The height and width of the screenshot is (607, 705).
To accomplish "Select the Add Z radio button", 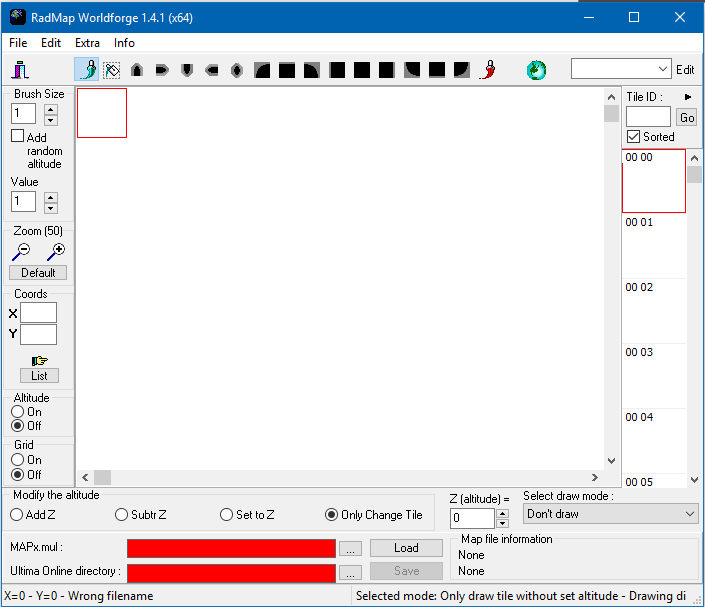I will tap(17, 515).
